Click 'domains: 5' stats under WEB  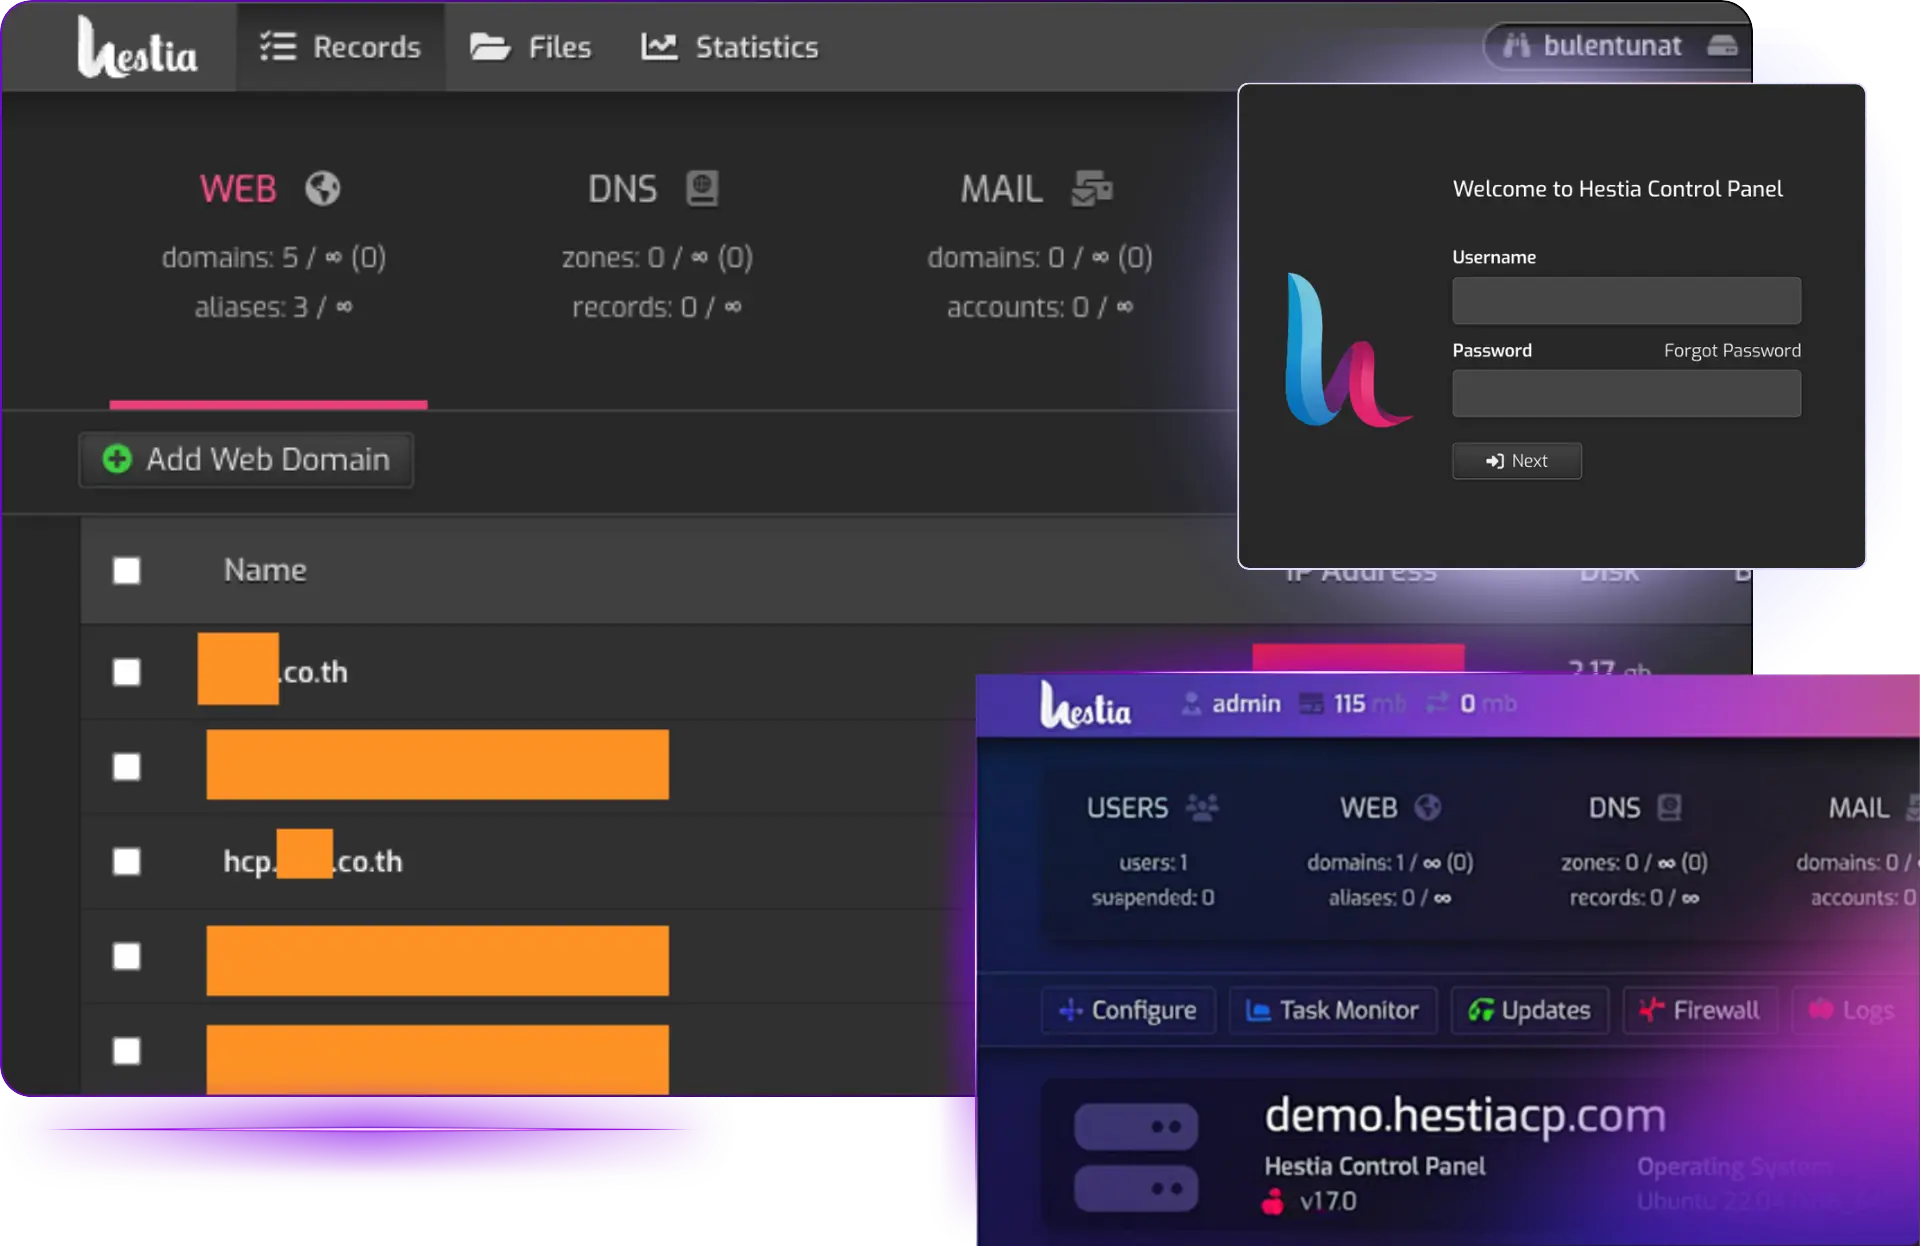(x=273, y=258)
